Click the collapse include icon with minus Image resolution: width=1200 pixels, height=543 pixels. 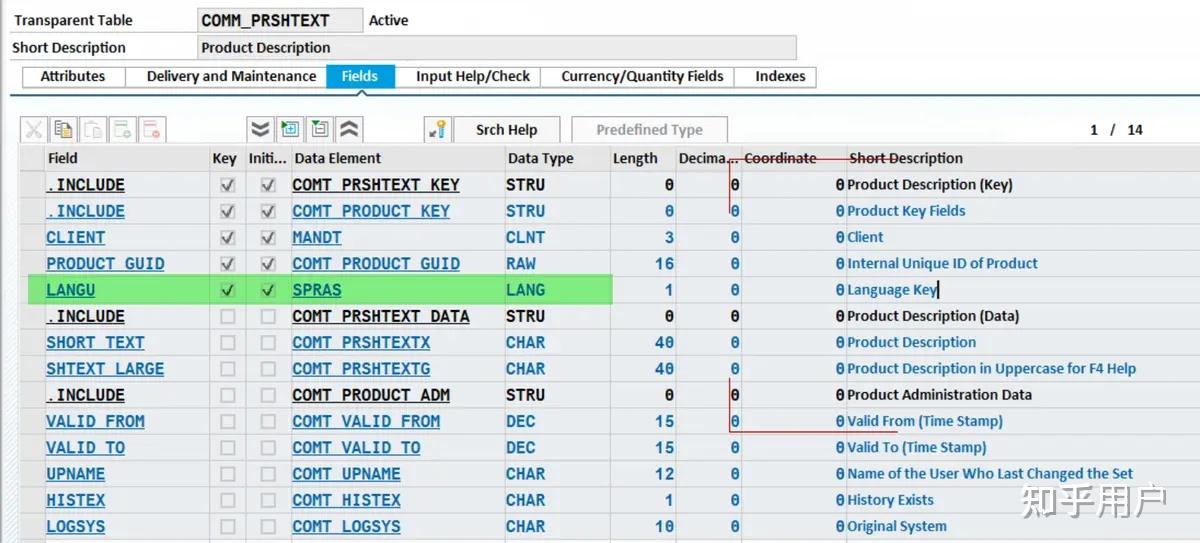pyautogui.click(x=319, y=129)
